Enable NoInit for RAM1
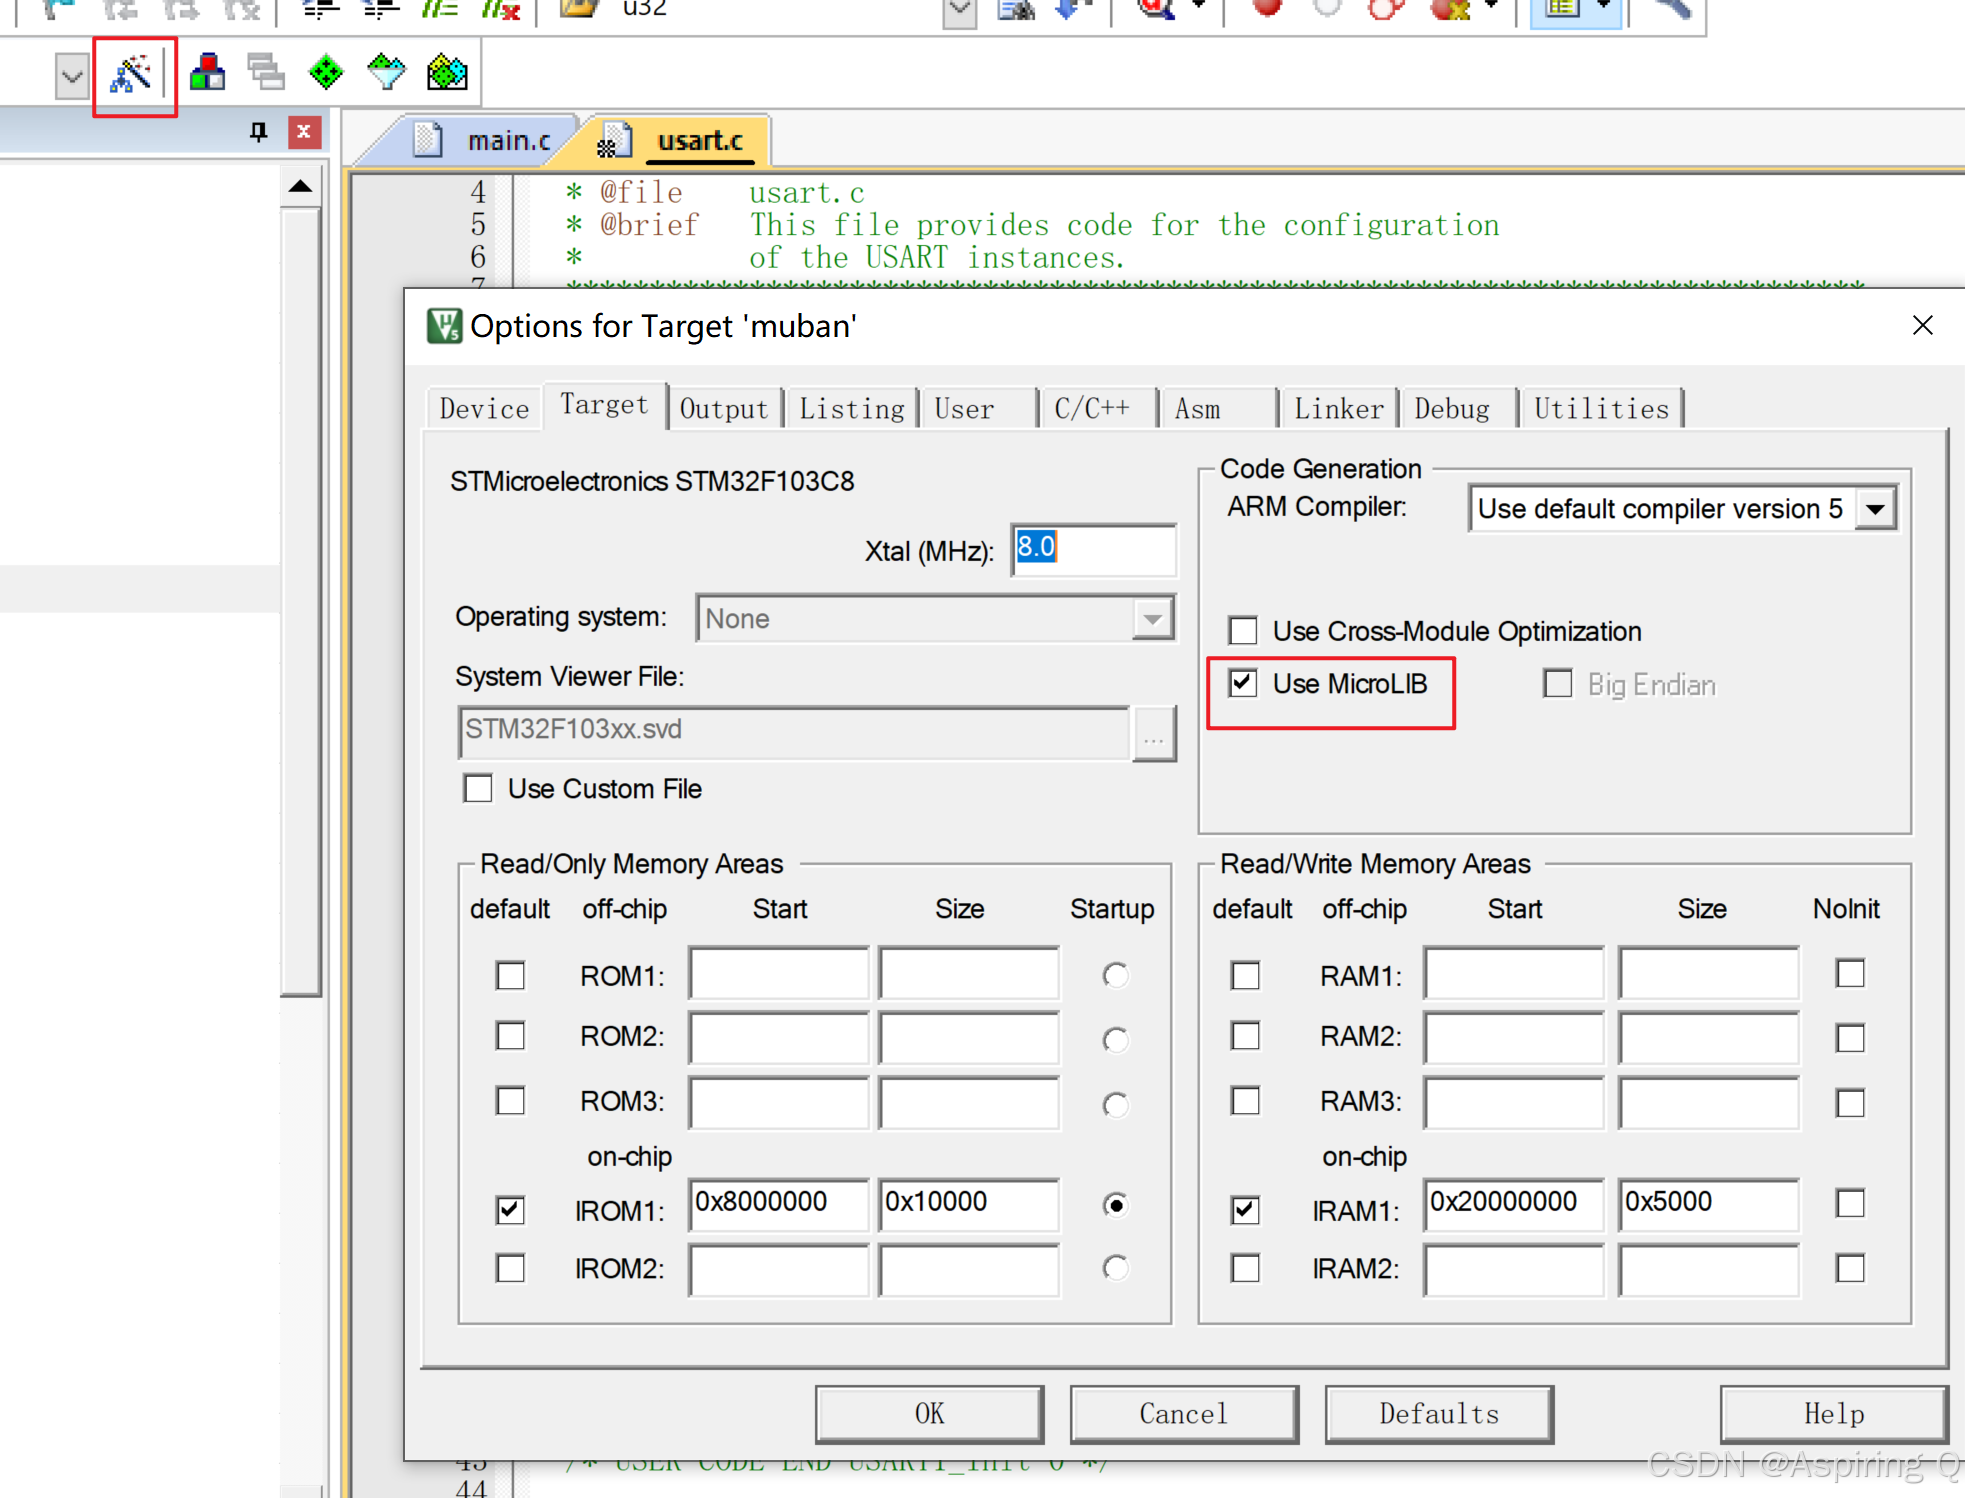This screenshot has height=1498, width=1965. point(1851,973)
